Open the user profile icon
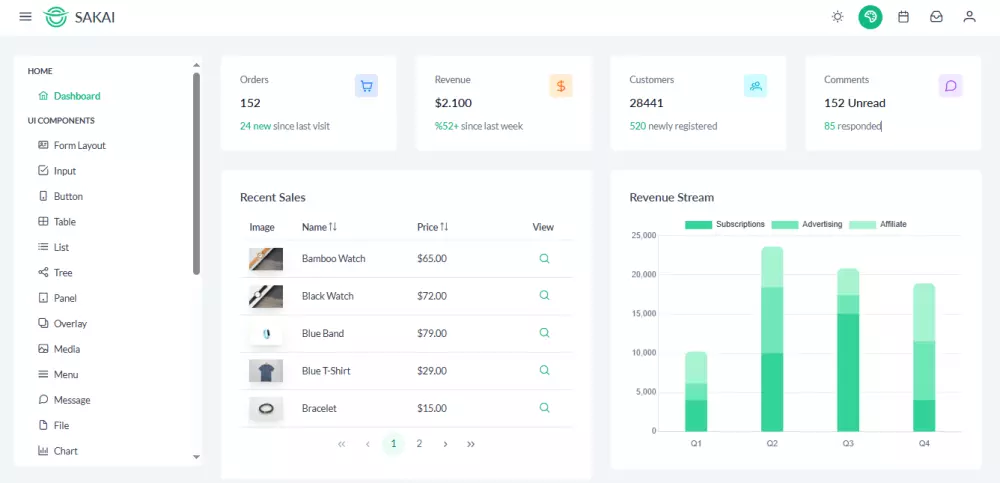 pos(969,17)
